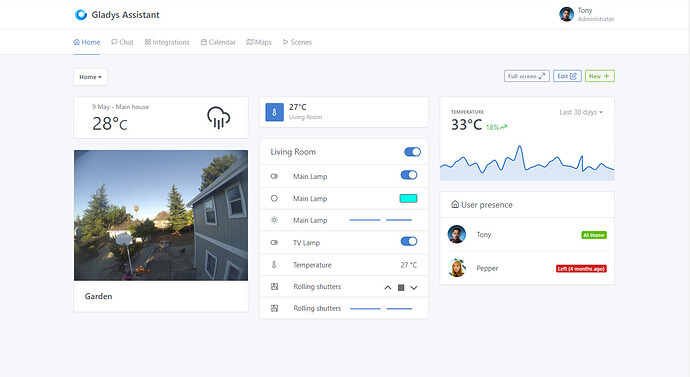
Task: Click the '9 May - Main house' text
Action: coord(120,106)
